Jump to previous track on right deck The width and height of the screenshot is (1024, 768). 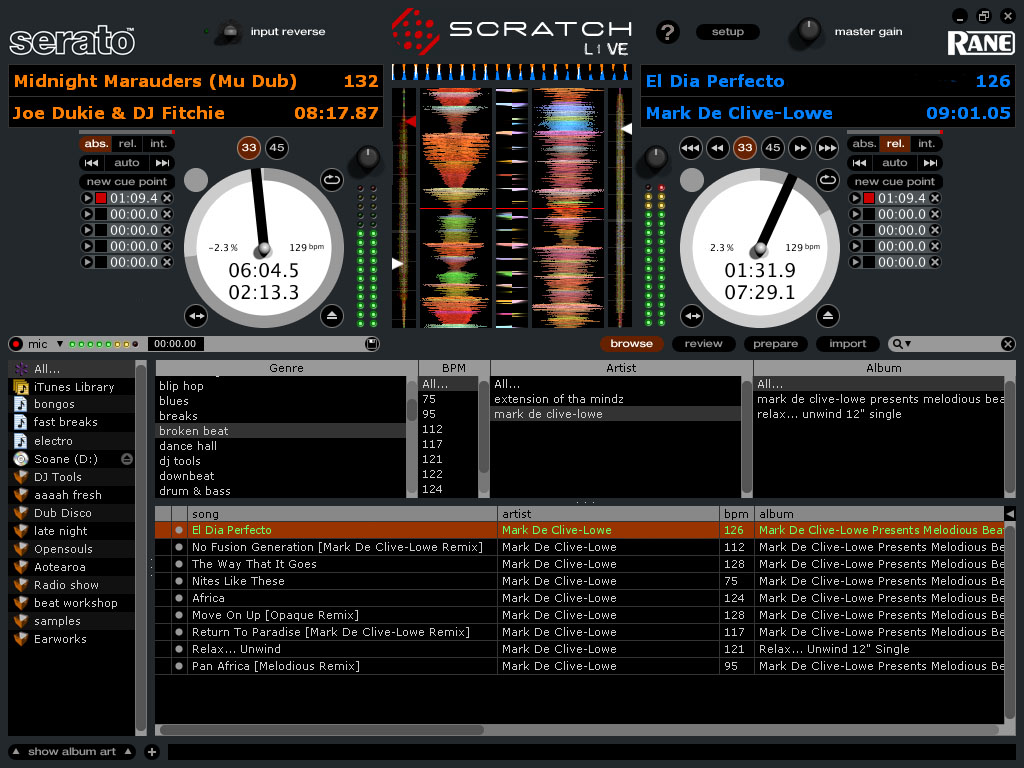859,163
